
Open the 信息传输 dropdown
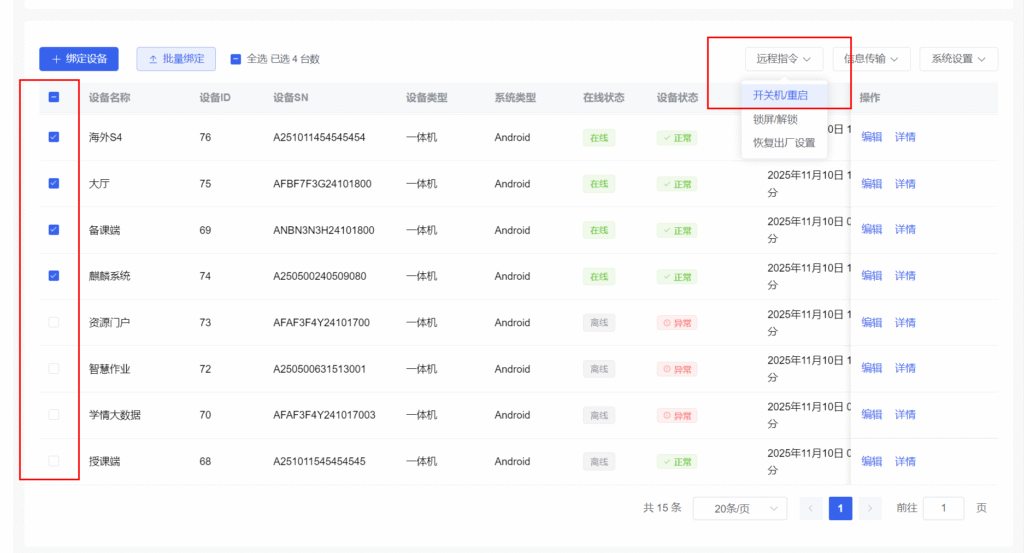click(871, 59)
